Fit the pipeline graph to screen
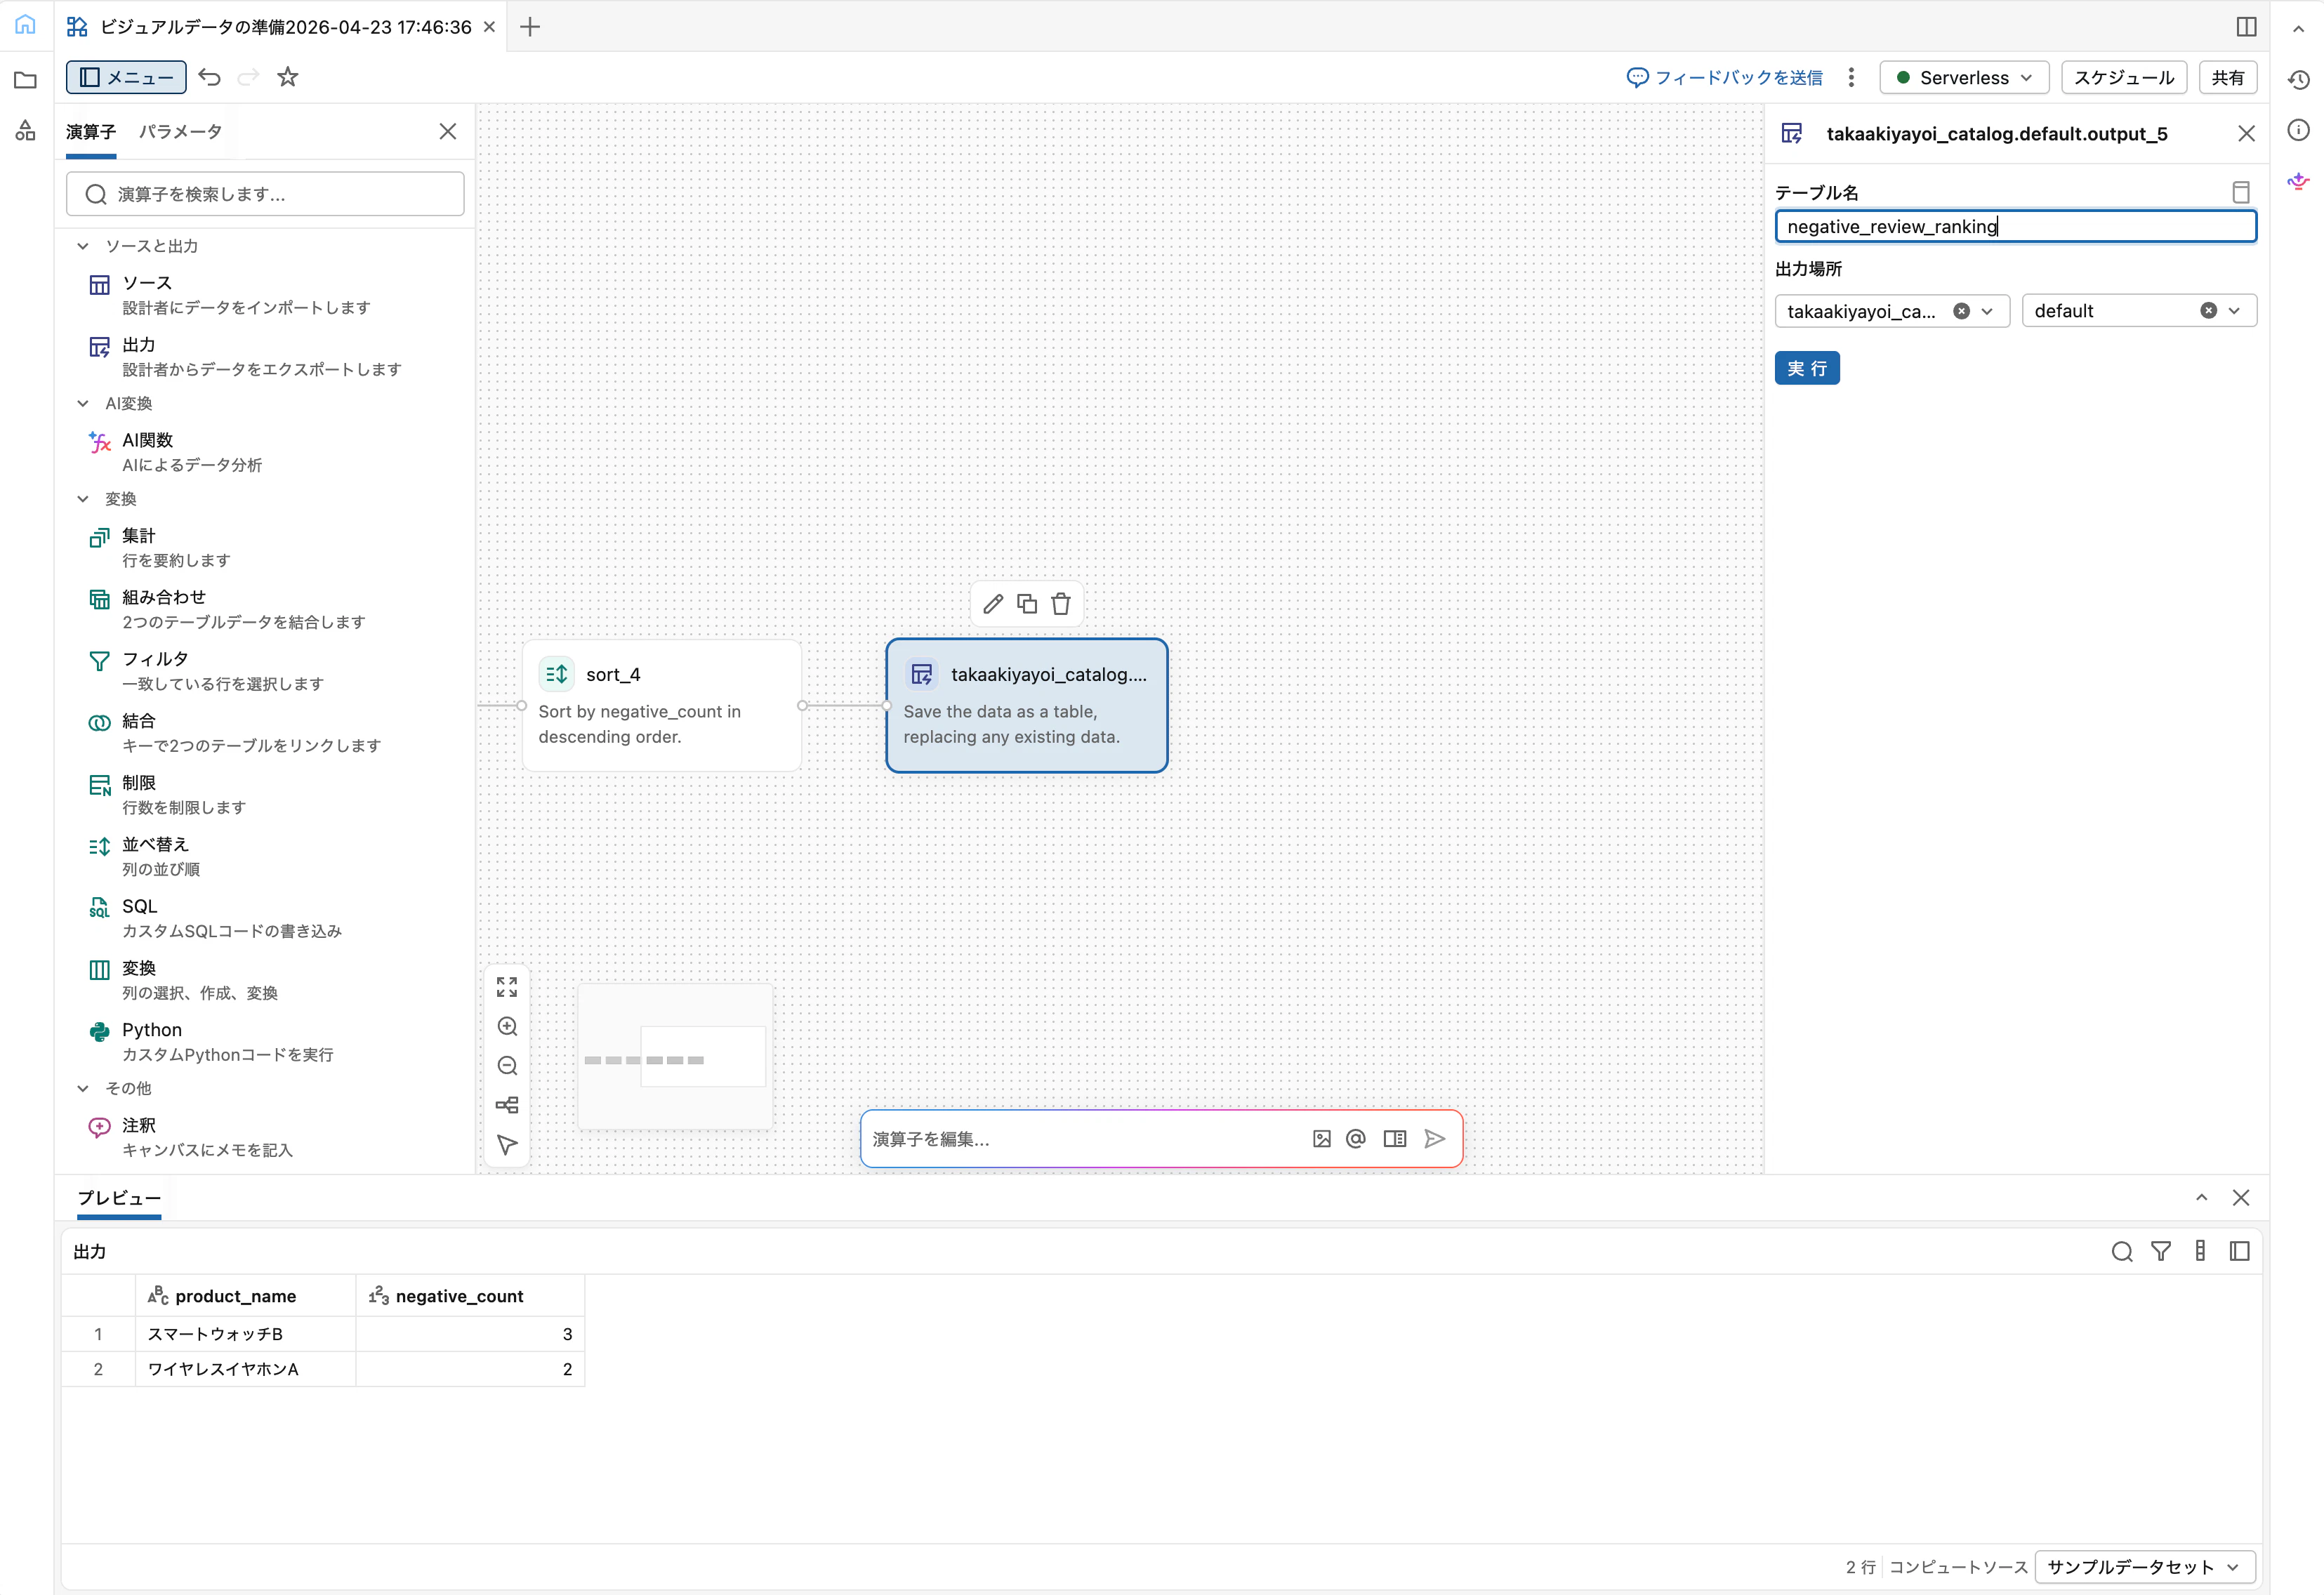This screenshot has height=1595, width=2324. click(507, 986)
